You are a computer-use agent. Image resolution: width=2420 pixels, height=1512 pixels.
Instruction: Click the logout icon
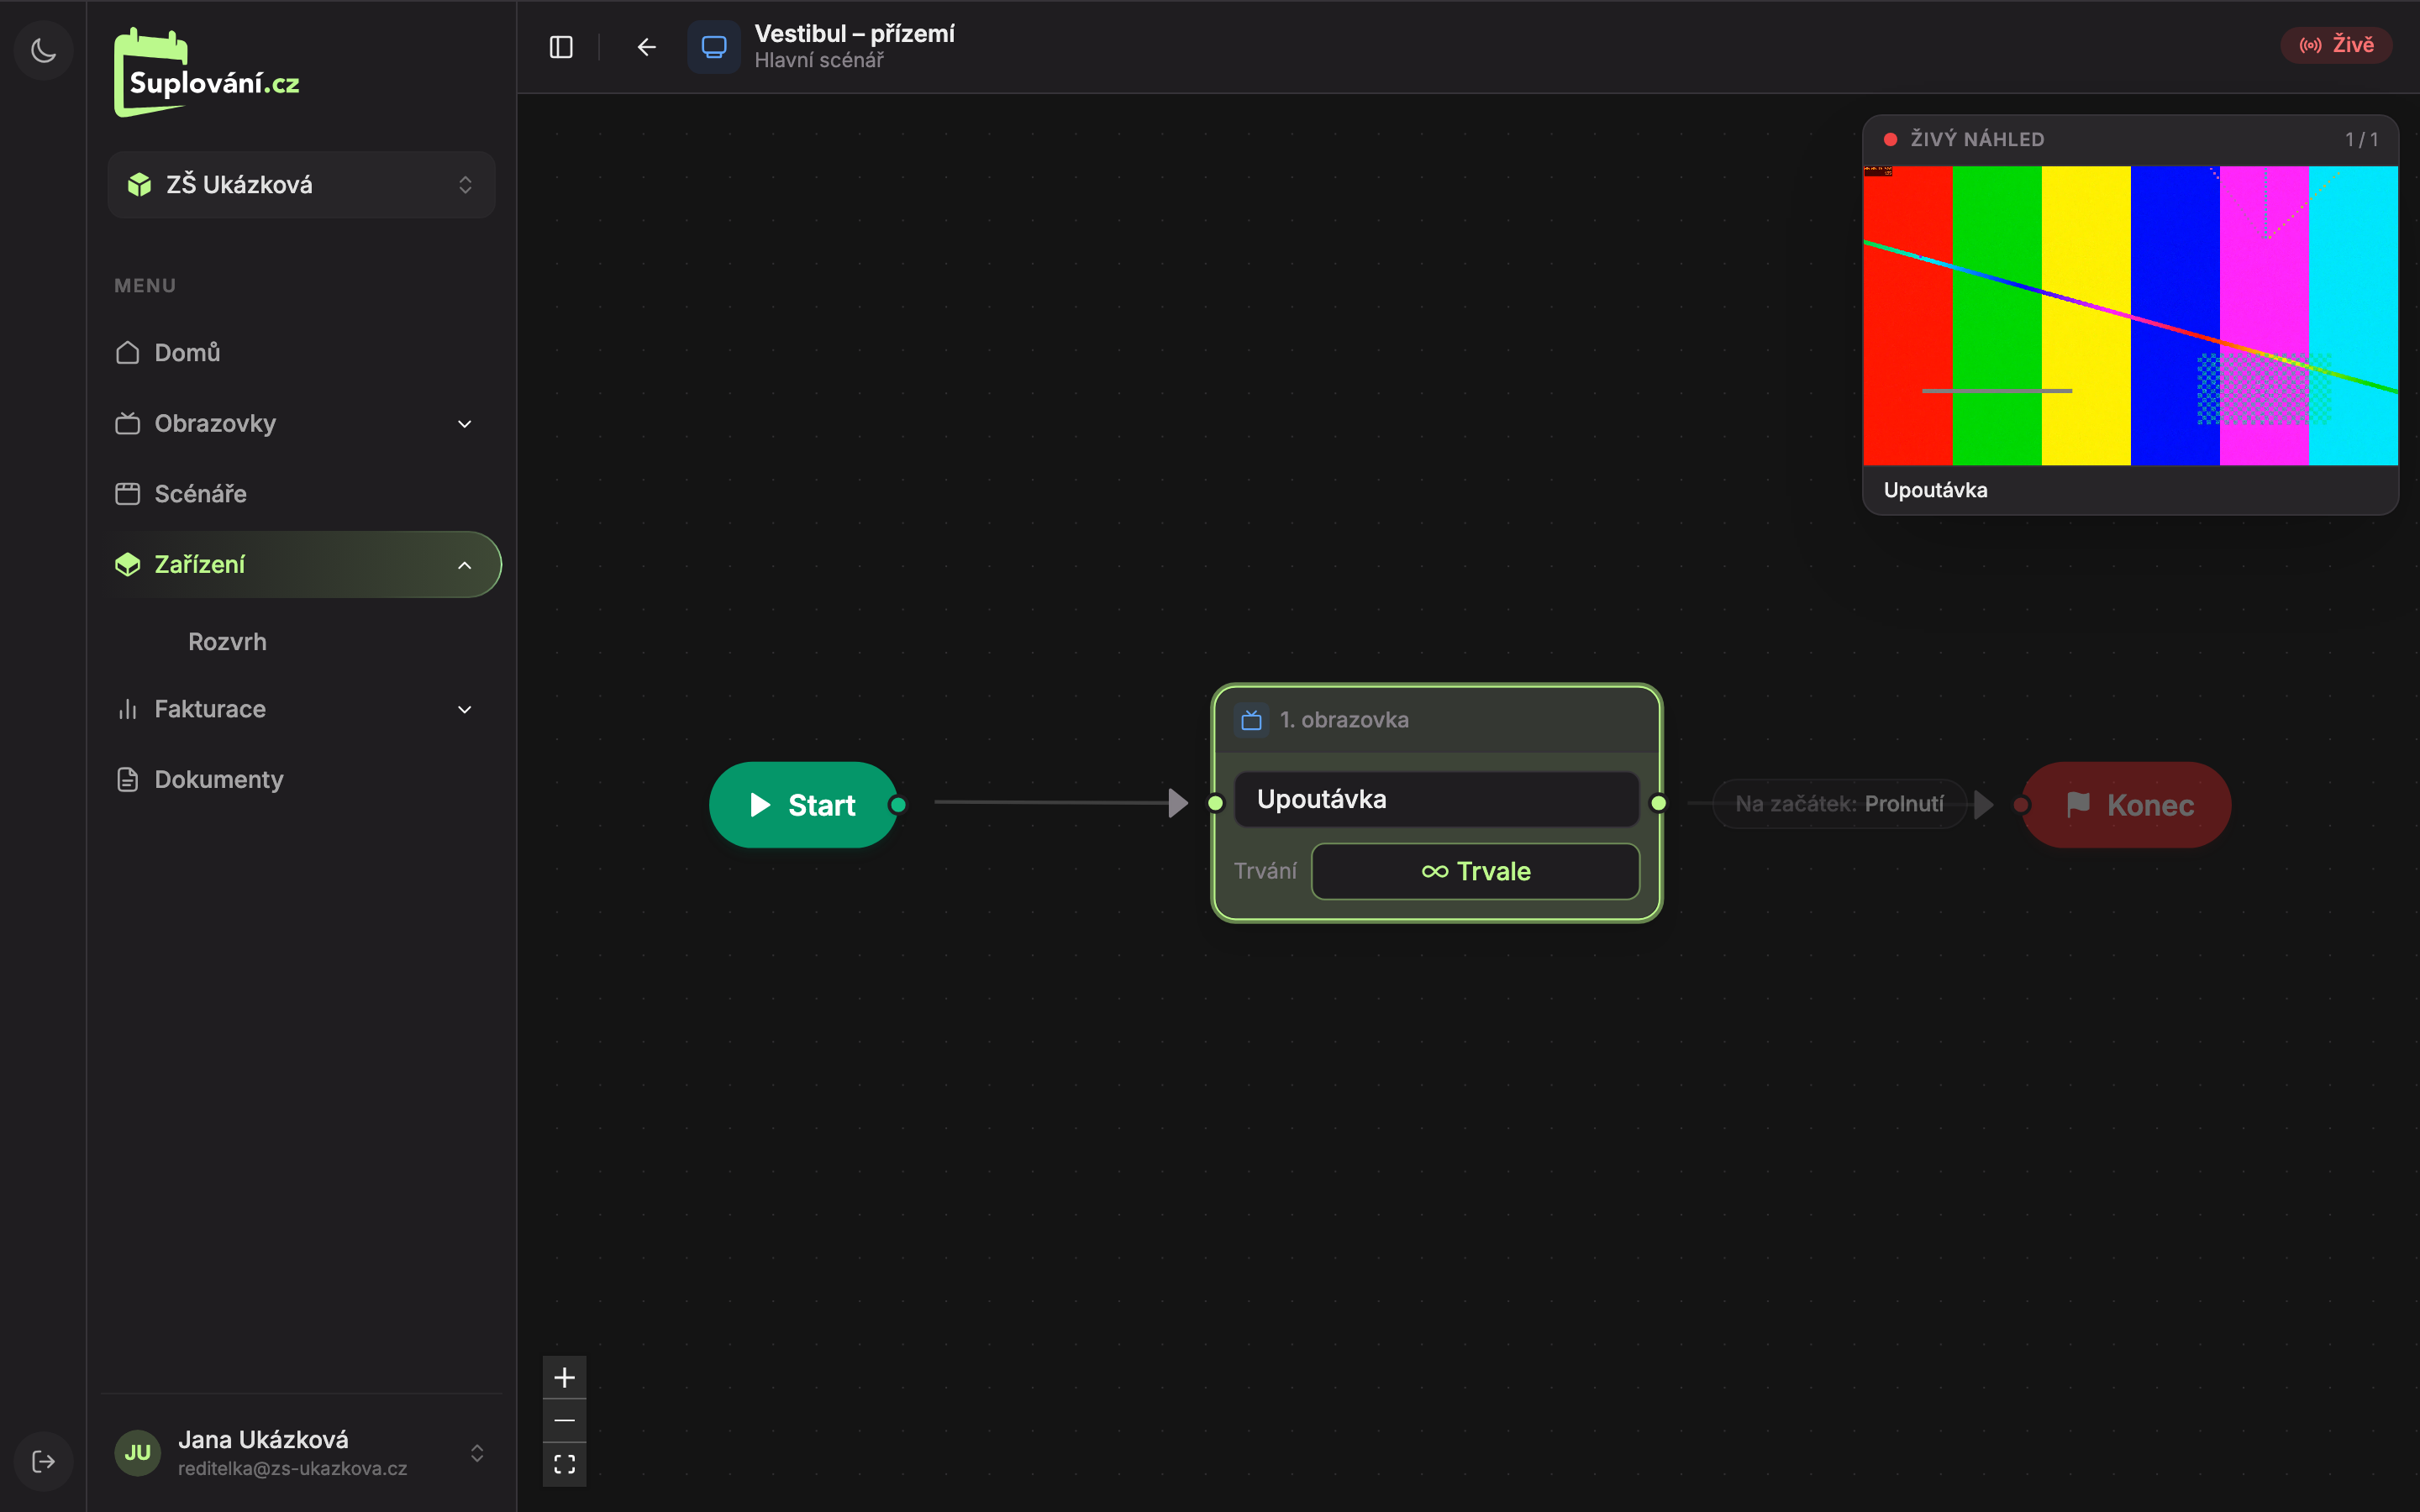(x=44, y=1461)
